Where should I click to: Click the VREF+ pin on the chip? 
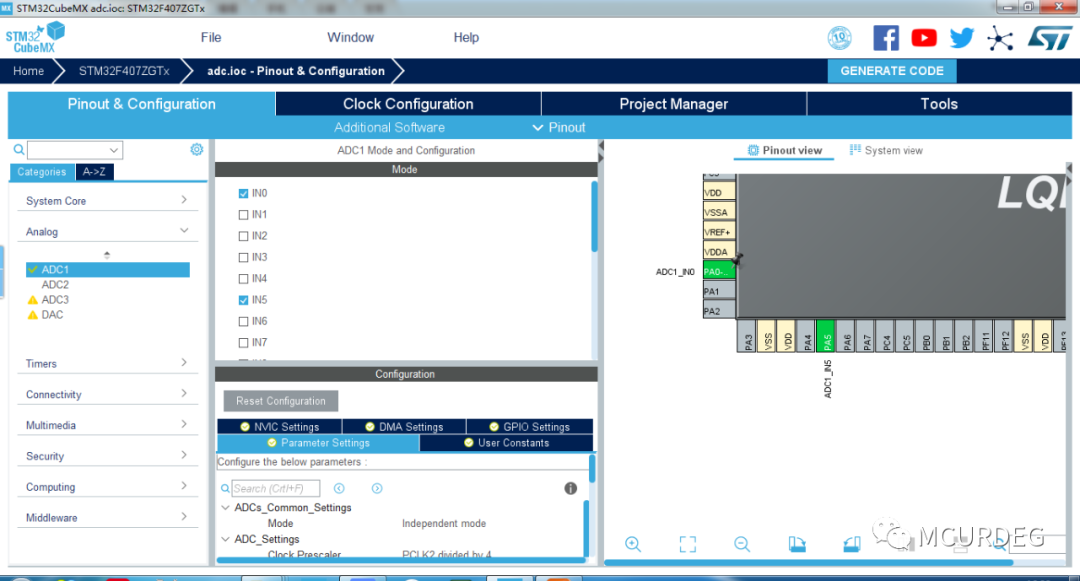(719, 232)
